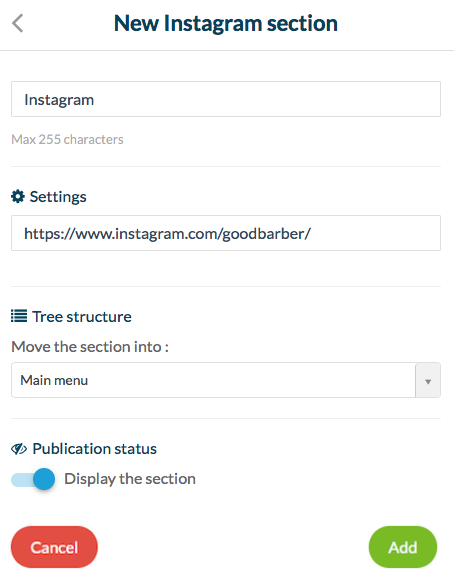Click the Settings section heading text
This screenshot has height=580, width=454.
coord(58,196)
